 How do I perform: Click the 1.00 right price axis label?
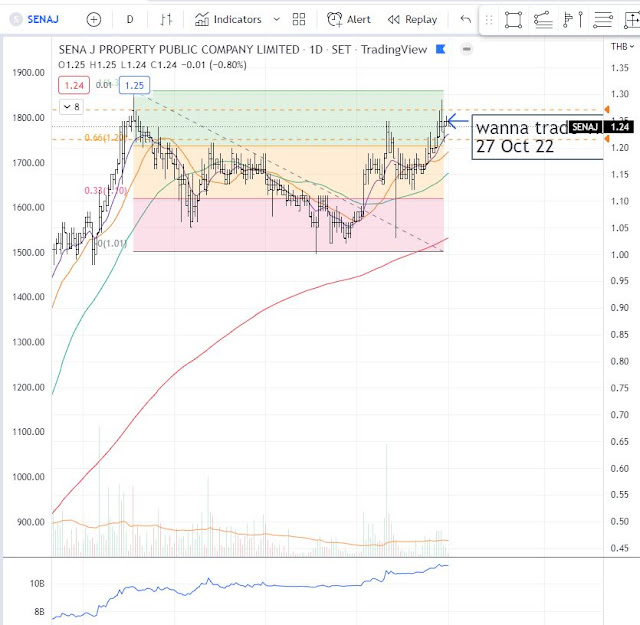tap(620, 254)
